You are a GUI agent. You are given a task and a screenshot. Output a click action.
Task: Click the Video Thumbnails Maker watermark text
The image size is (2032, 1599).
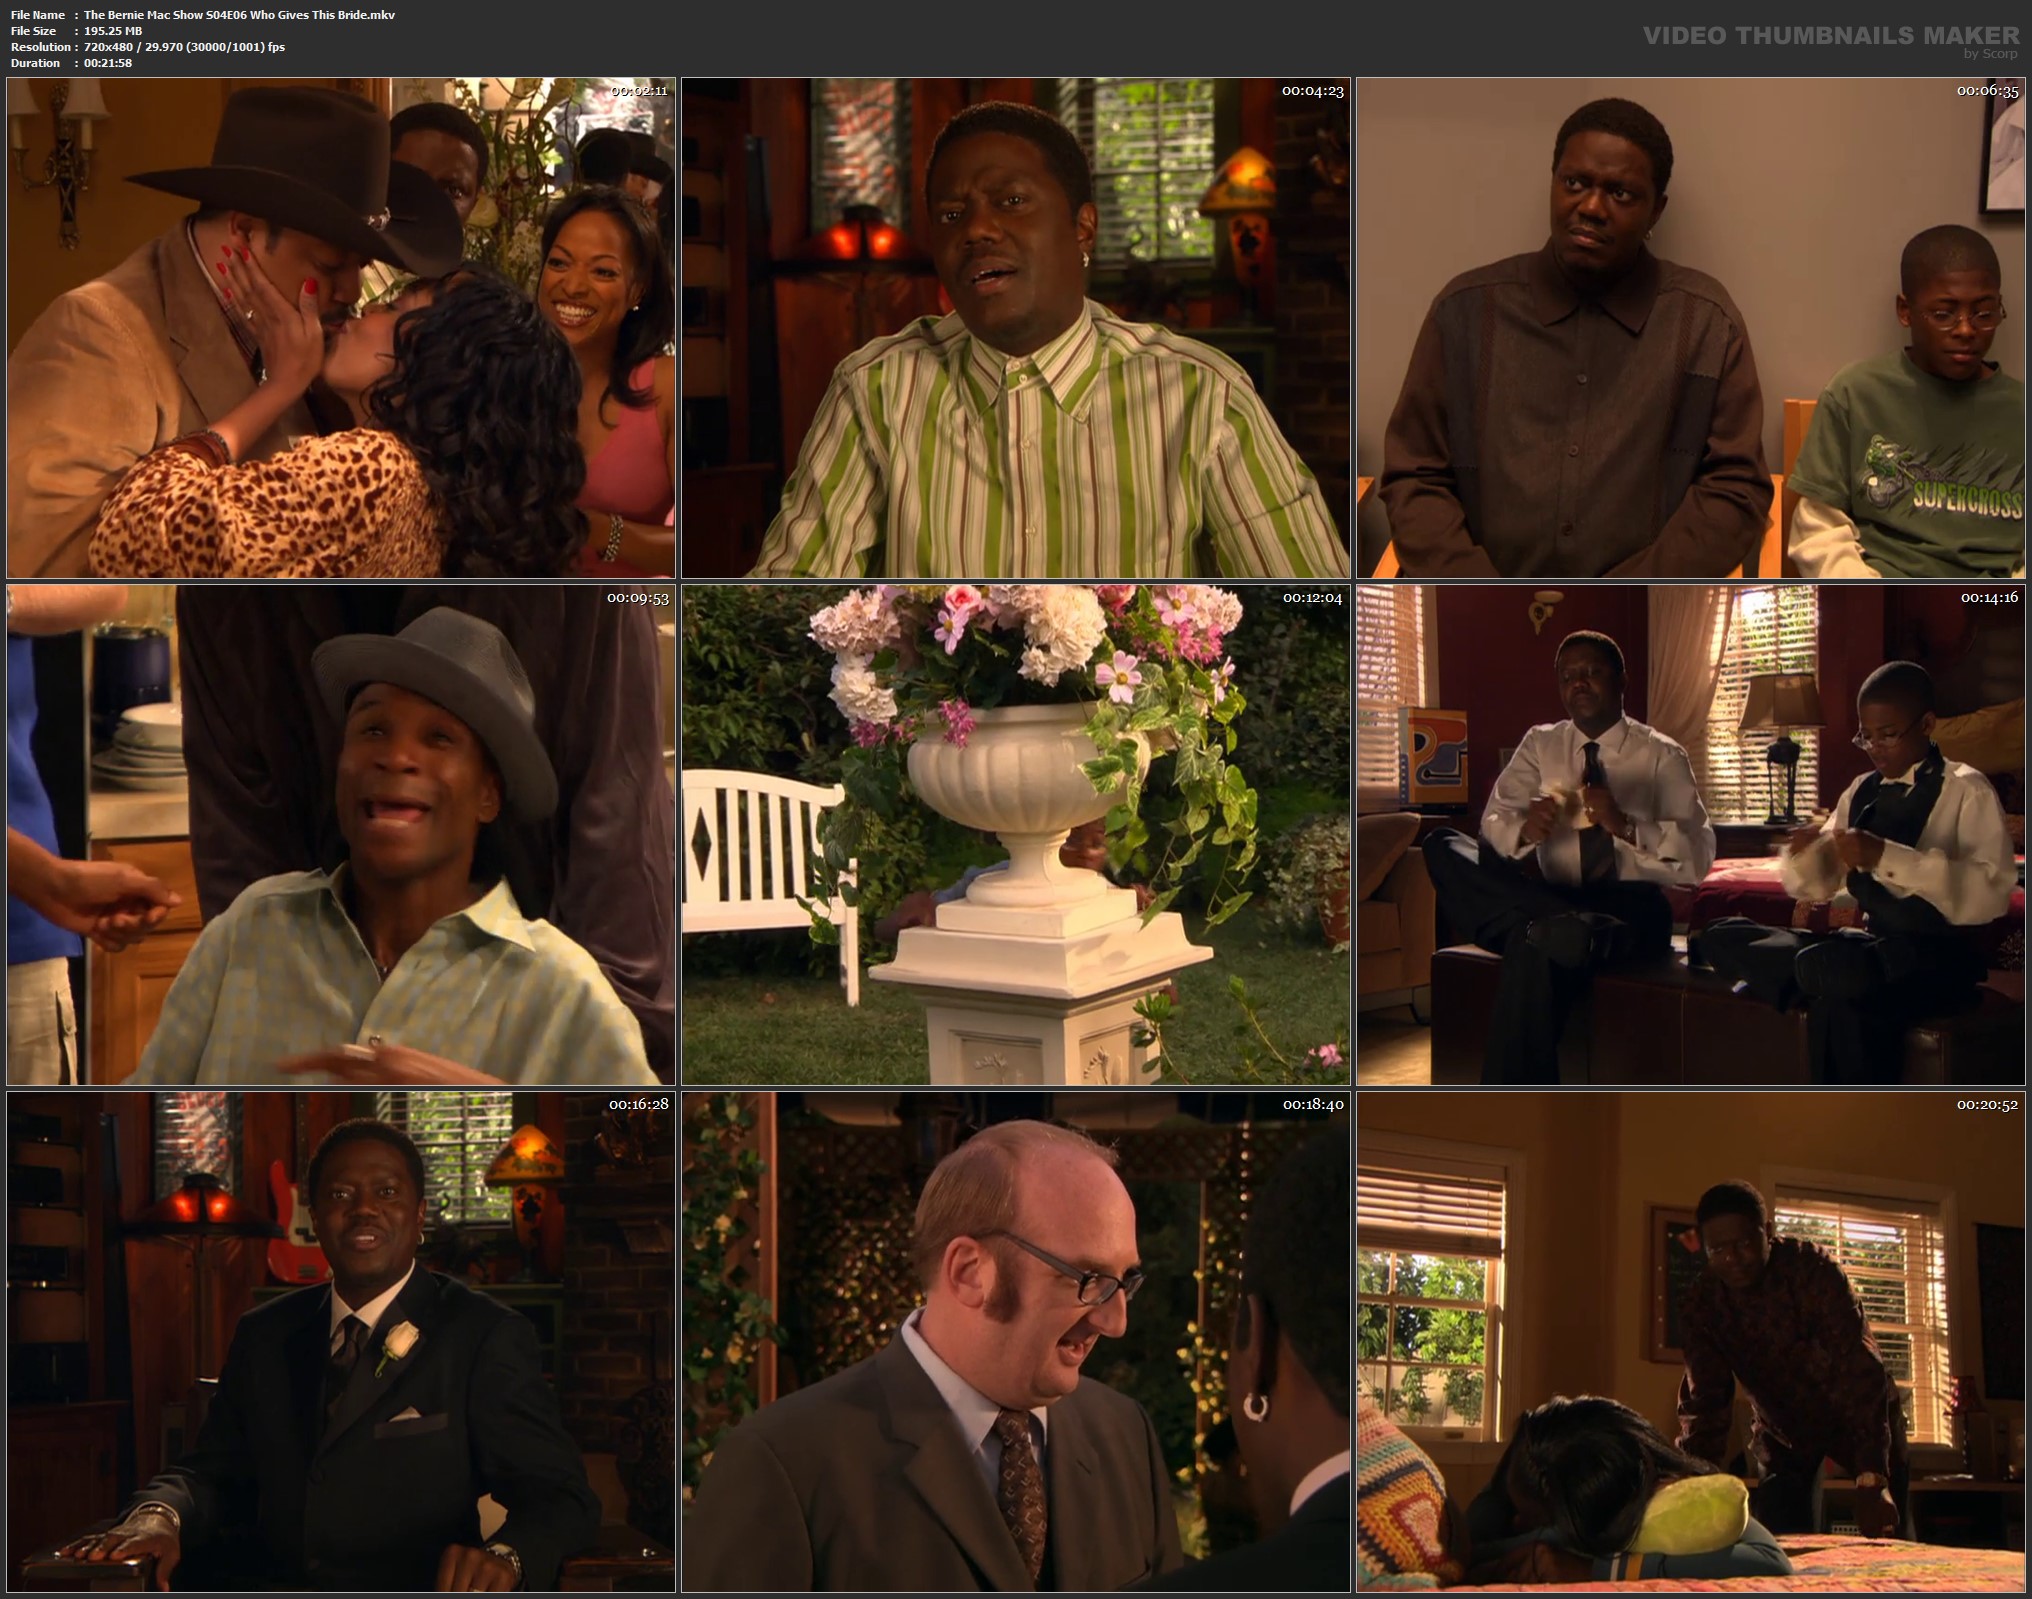pyautogui.click(x=1830, y=36)
